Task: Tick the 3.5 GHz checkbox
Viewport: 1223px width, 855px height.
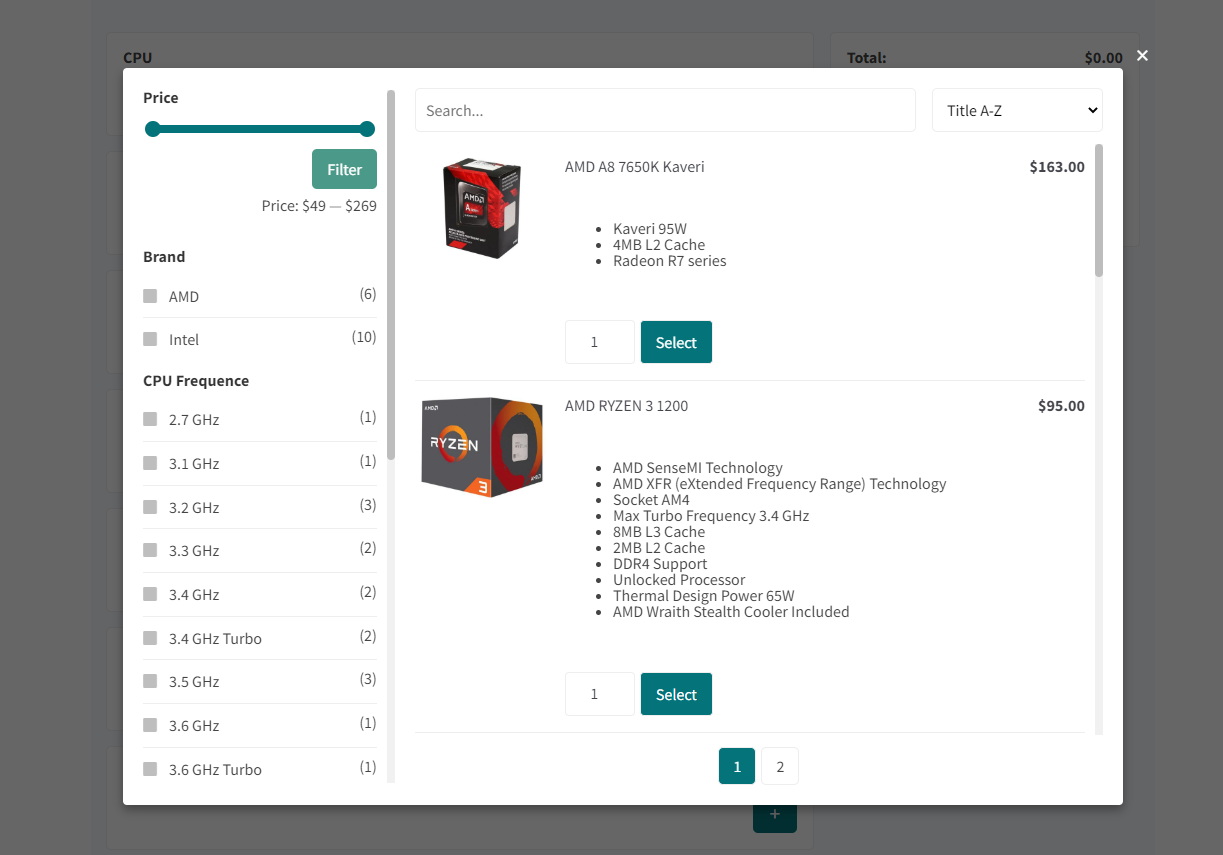Action: point(150,681)
